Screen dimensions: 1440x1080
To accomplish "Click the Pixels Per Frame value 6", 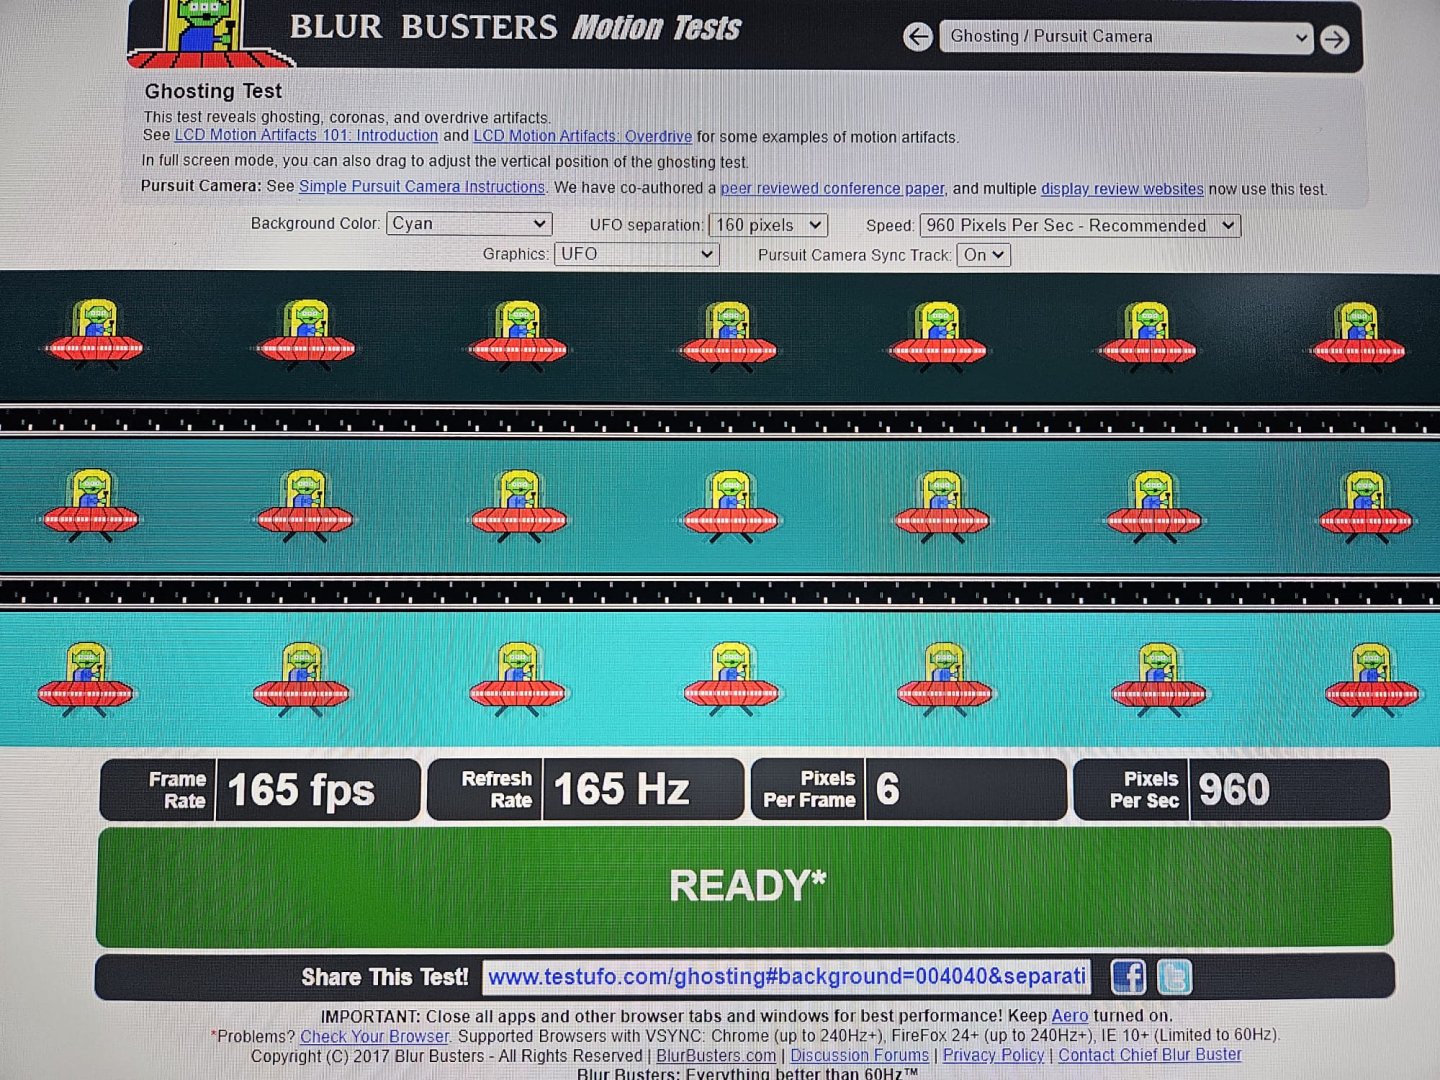I will [x=888, y=789].
